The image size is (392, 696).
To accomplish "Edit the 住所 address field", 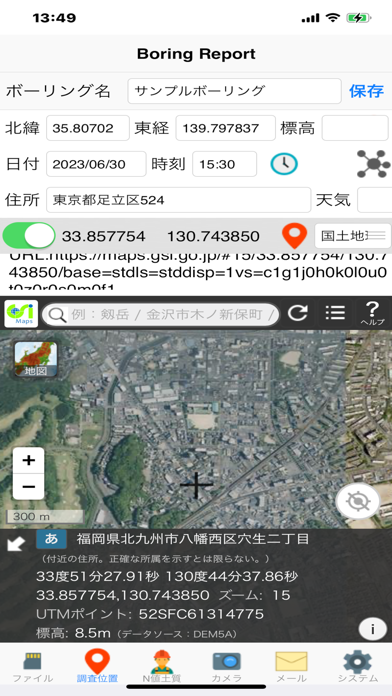I will (x=178, y=200).
